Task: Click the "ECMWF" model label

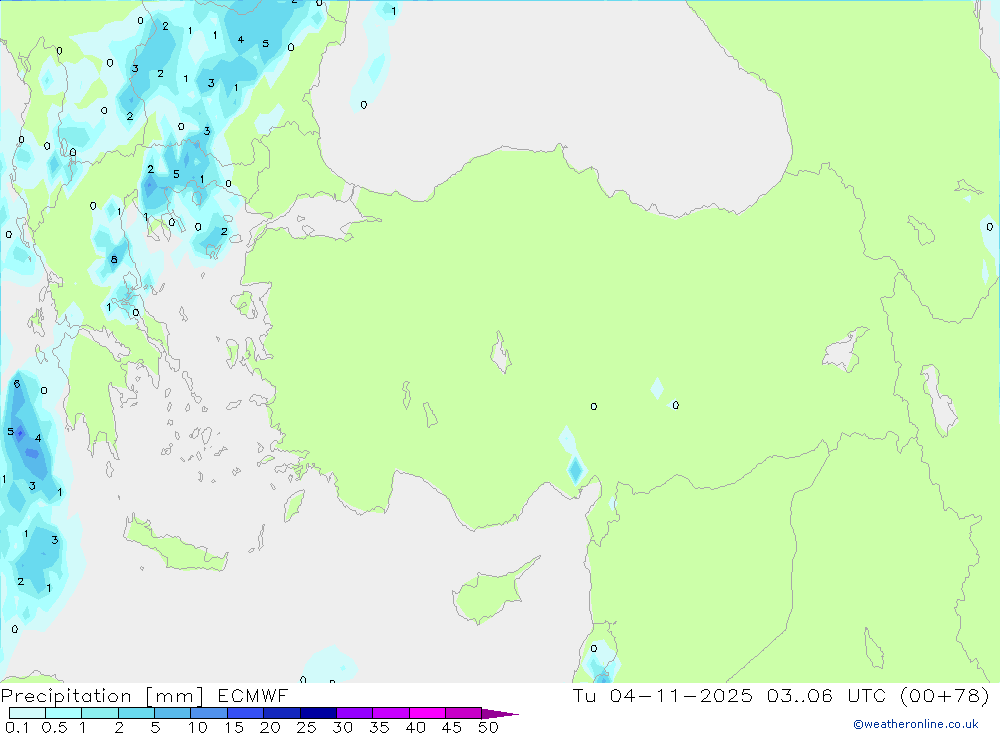Action: [x=253, y=695]
